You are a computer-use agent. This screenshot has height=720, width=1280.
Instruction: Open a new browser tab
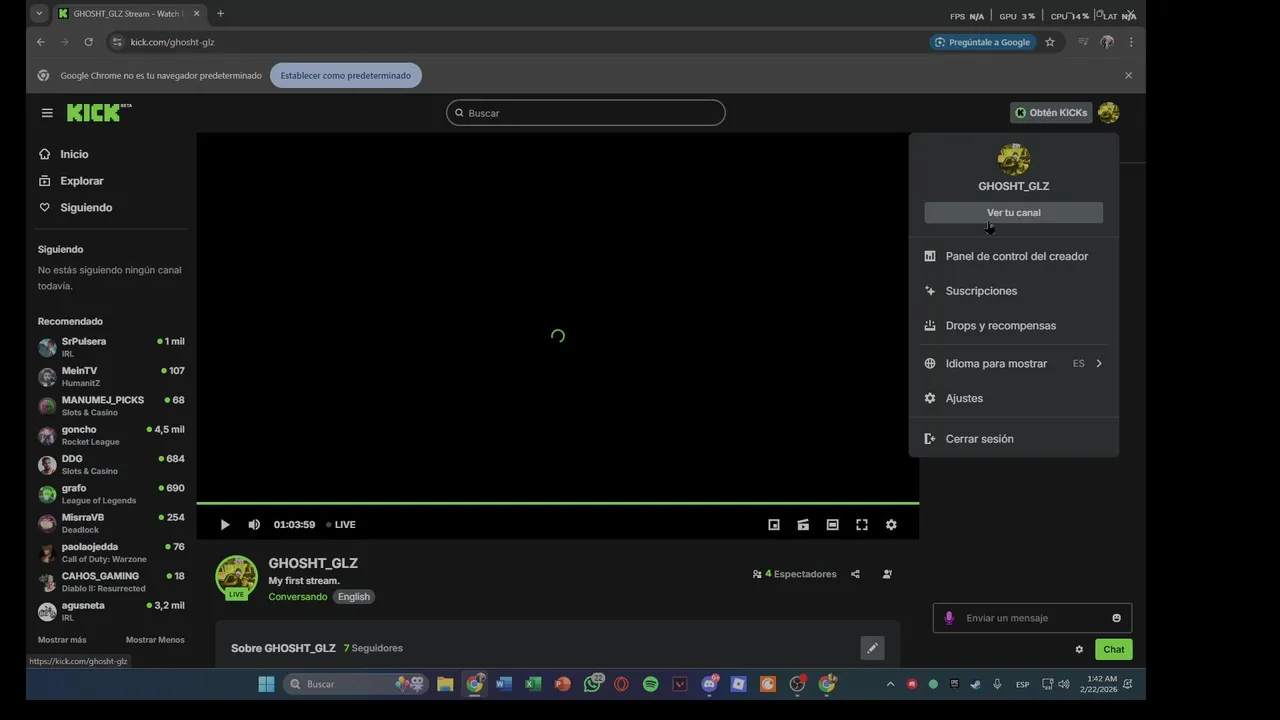(220, 14)
